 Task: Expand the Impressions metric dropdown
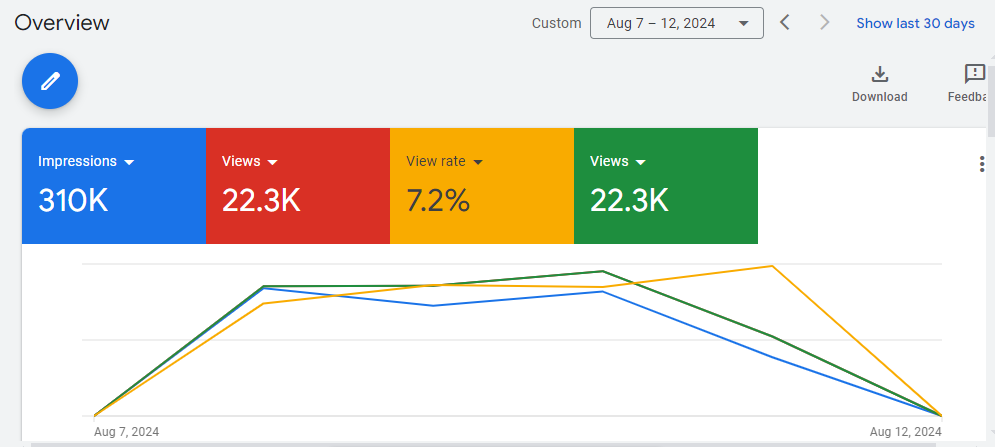[129, 162]
